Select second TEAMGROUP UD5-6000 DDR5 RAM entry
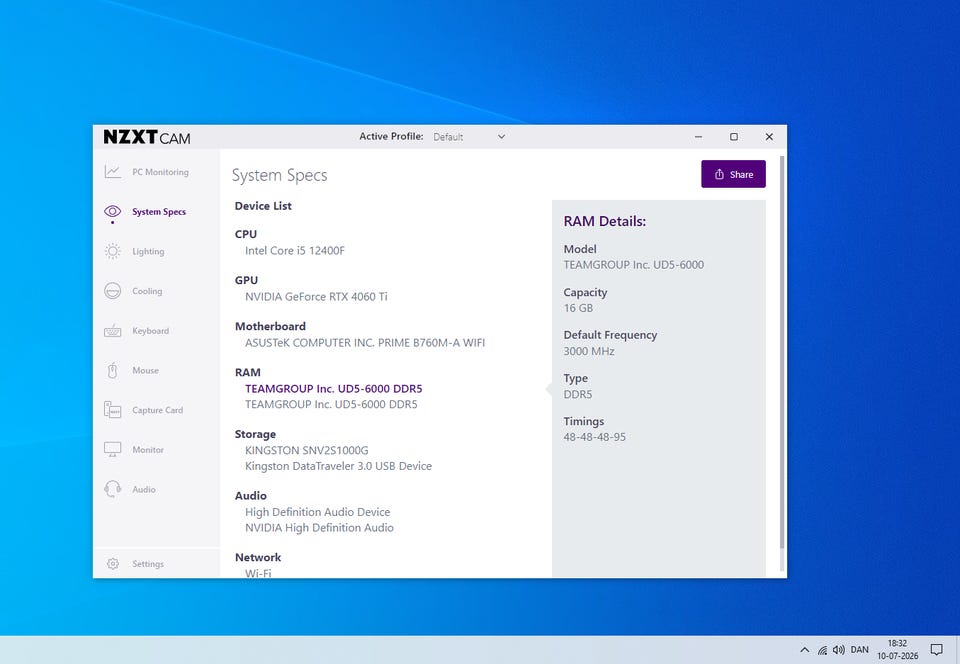Screen dimensions: 960x664 331,405
